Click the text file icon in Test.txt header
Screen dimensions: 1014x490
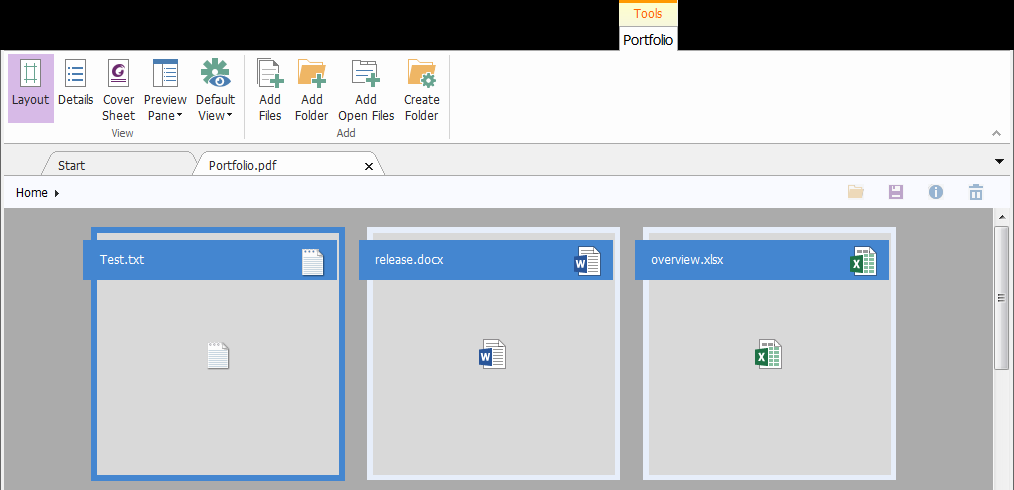[x=312, y=262]
